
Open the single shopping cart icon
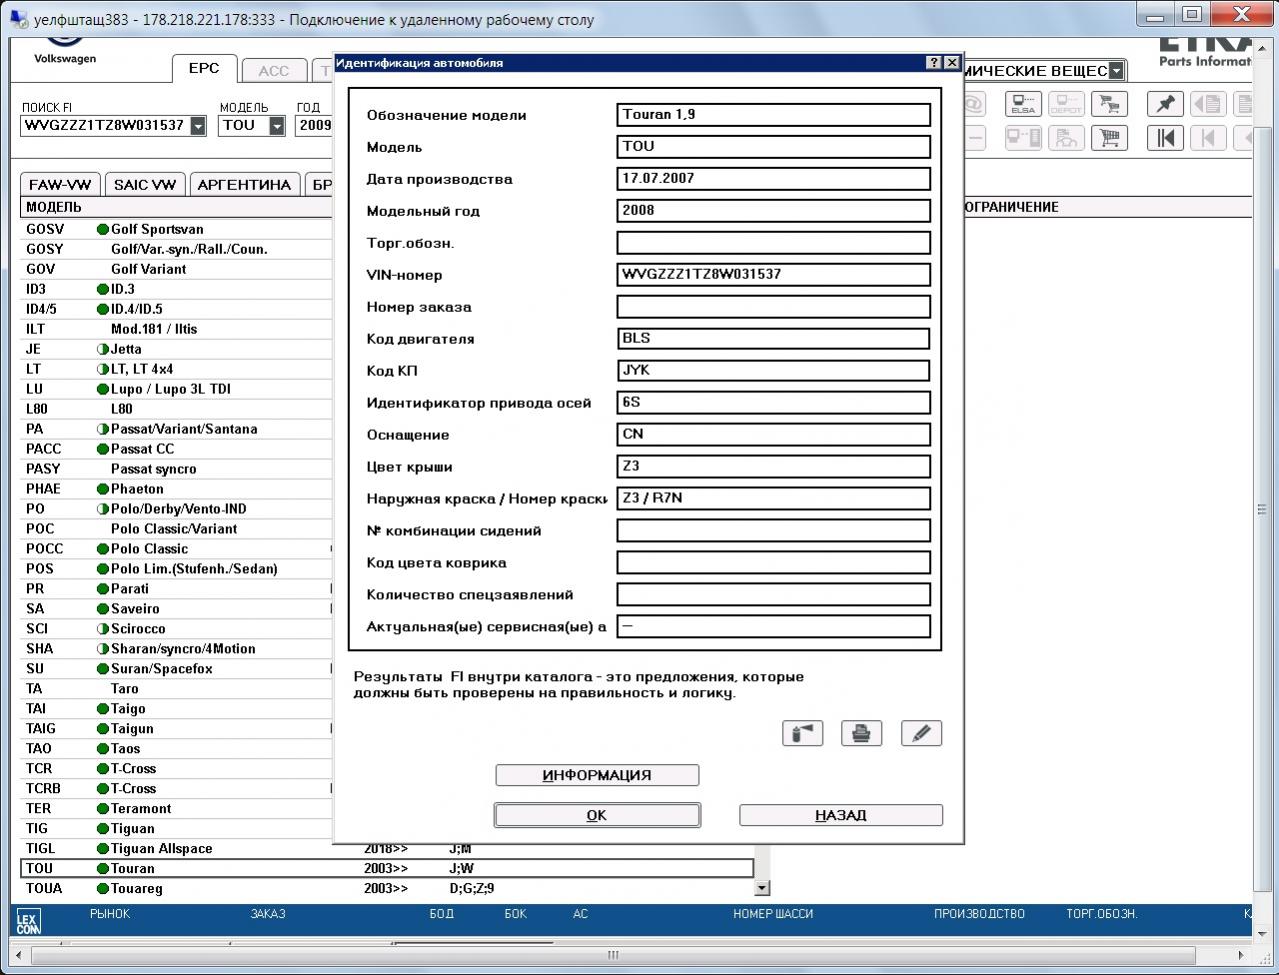coord(1108,138)
